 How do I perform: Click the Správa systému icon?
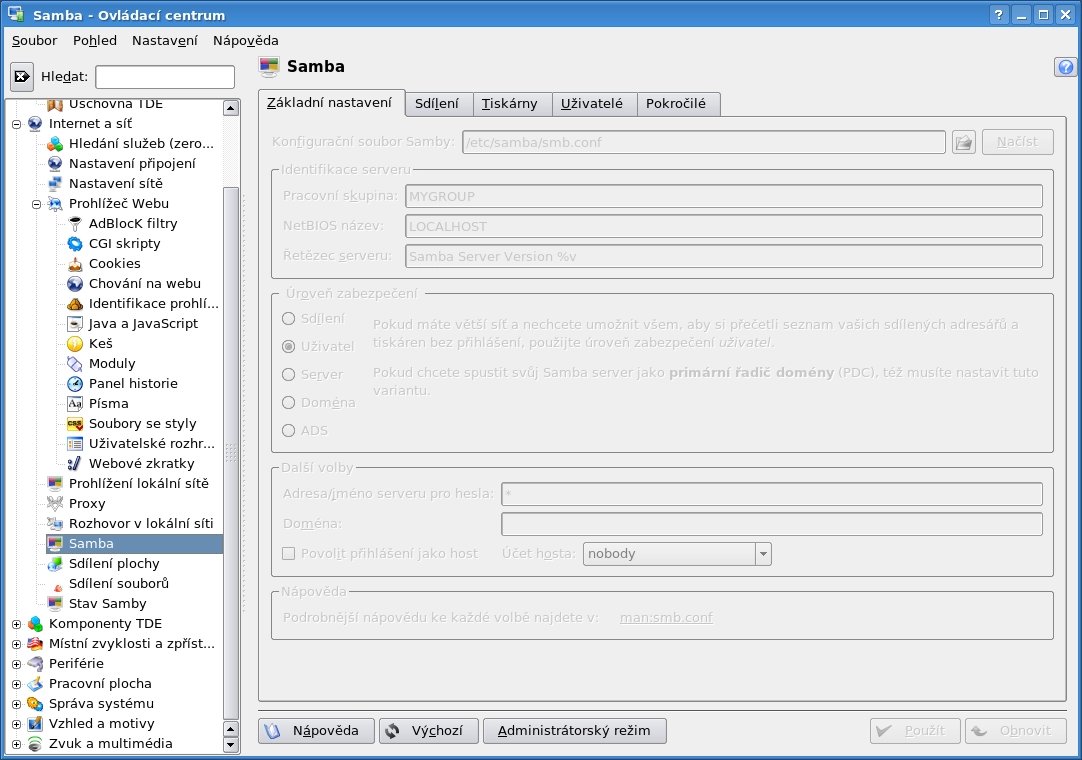[x=35, y=704]
